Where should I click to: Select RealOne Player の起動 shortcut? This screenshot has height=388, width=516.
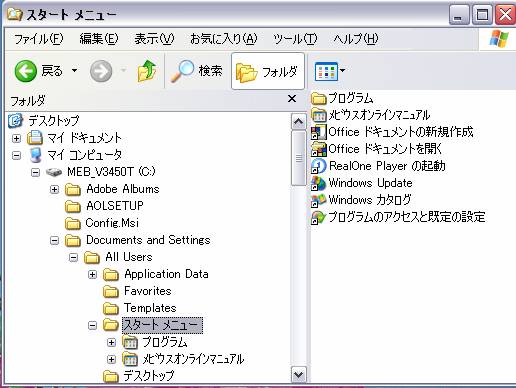point(378,166)
